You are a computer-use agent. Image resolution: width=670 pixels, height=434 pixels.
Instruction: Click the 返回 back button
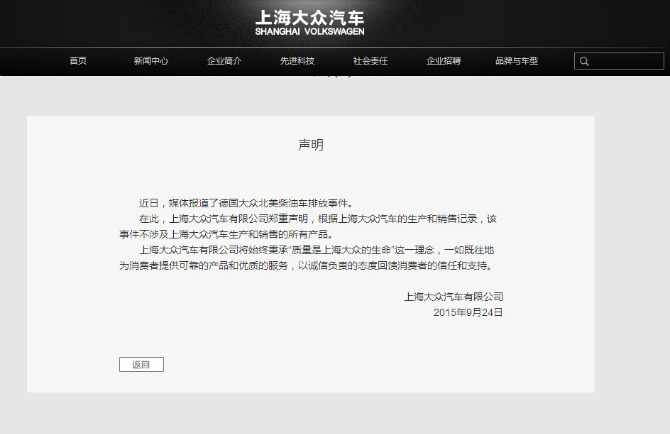(141, 364)
